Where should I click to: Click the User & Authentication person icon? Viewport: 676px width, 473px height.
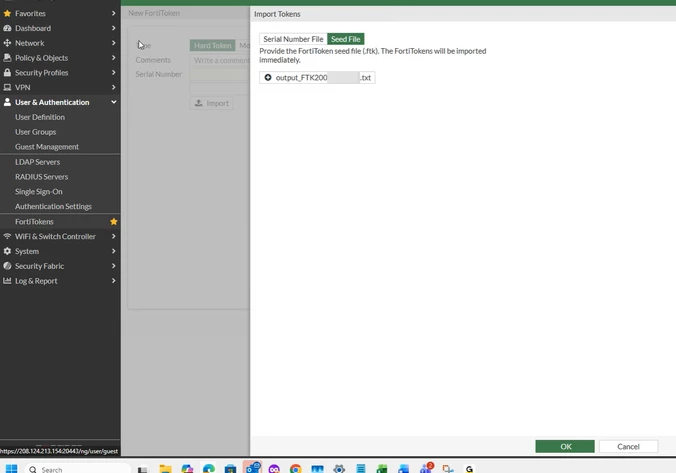(x=7, y=102)
